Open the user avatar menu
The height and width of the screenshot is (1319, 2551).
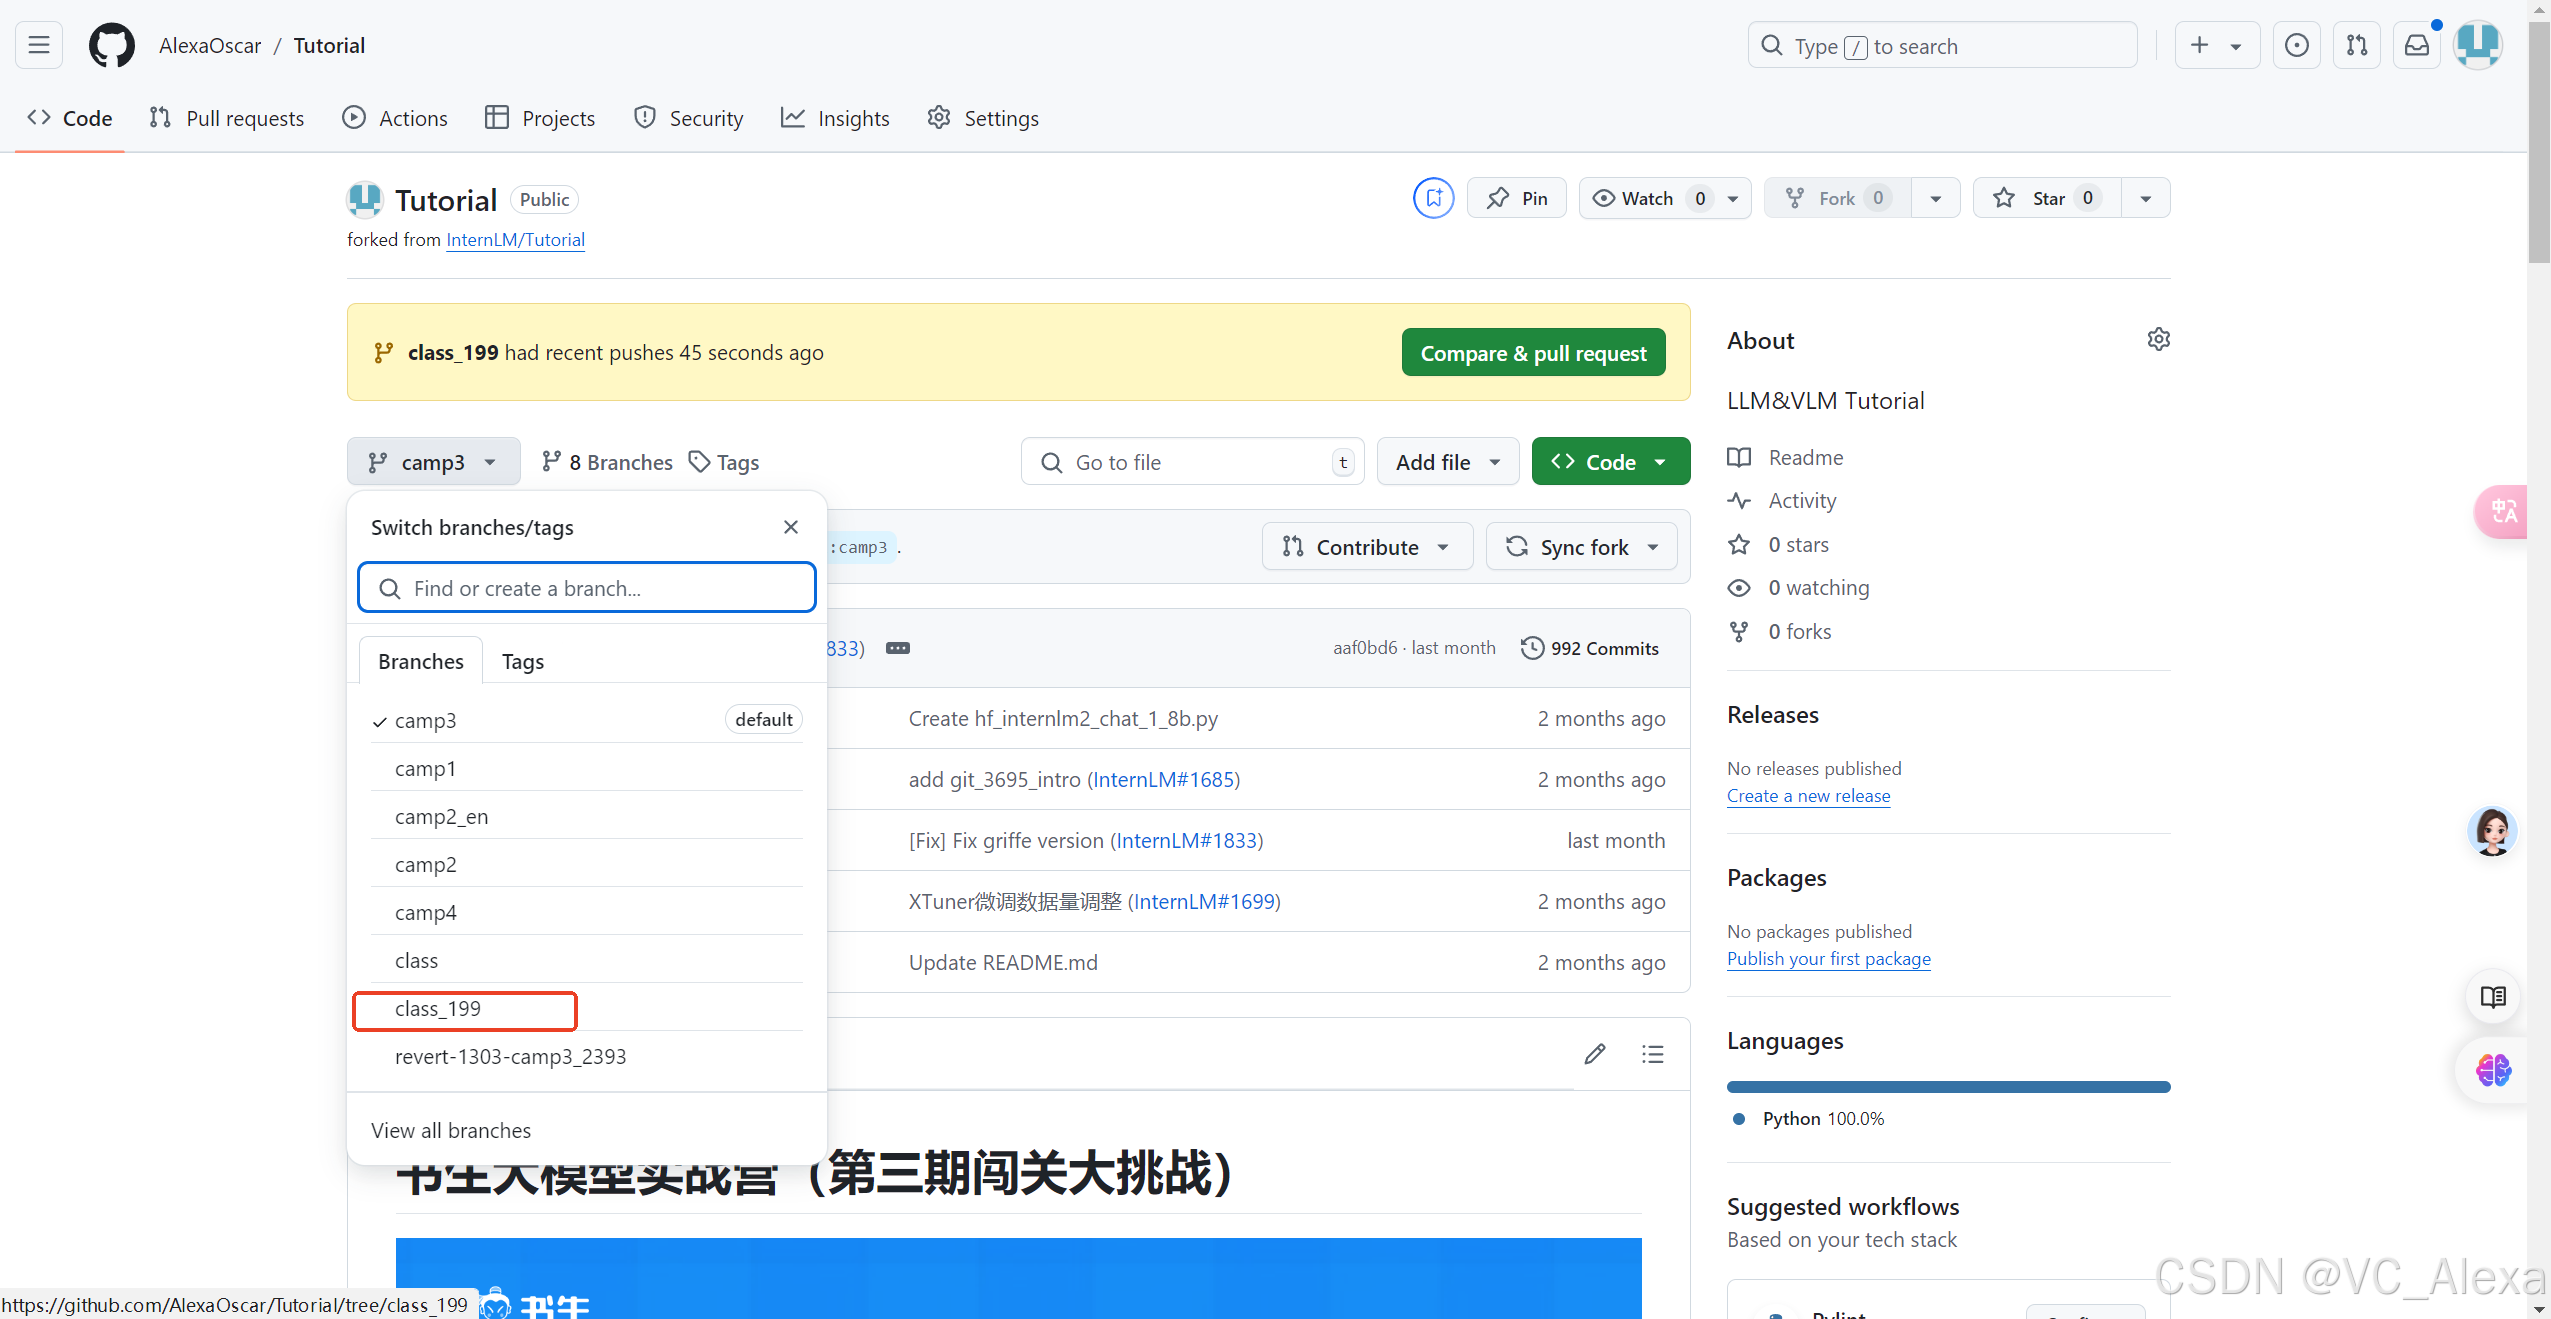2477,46
